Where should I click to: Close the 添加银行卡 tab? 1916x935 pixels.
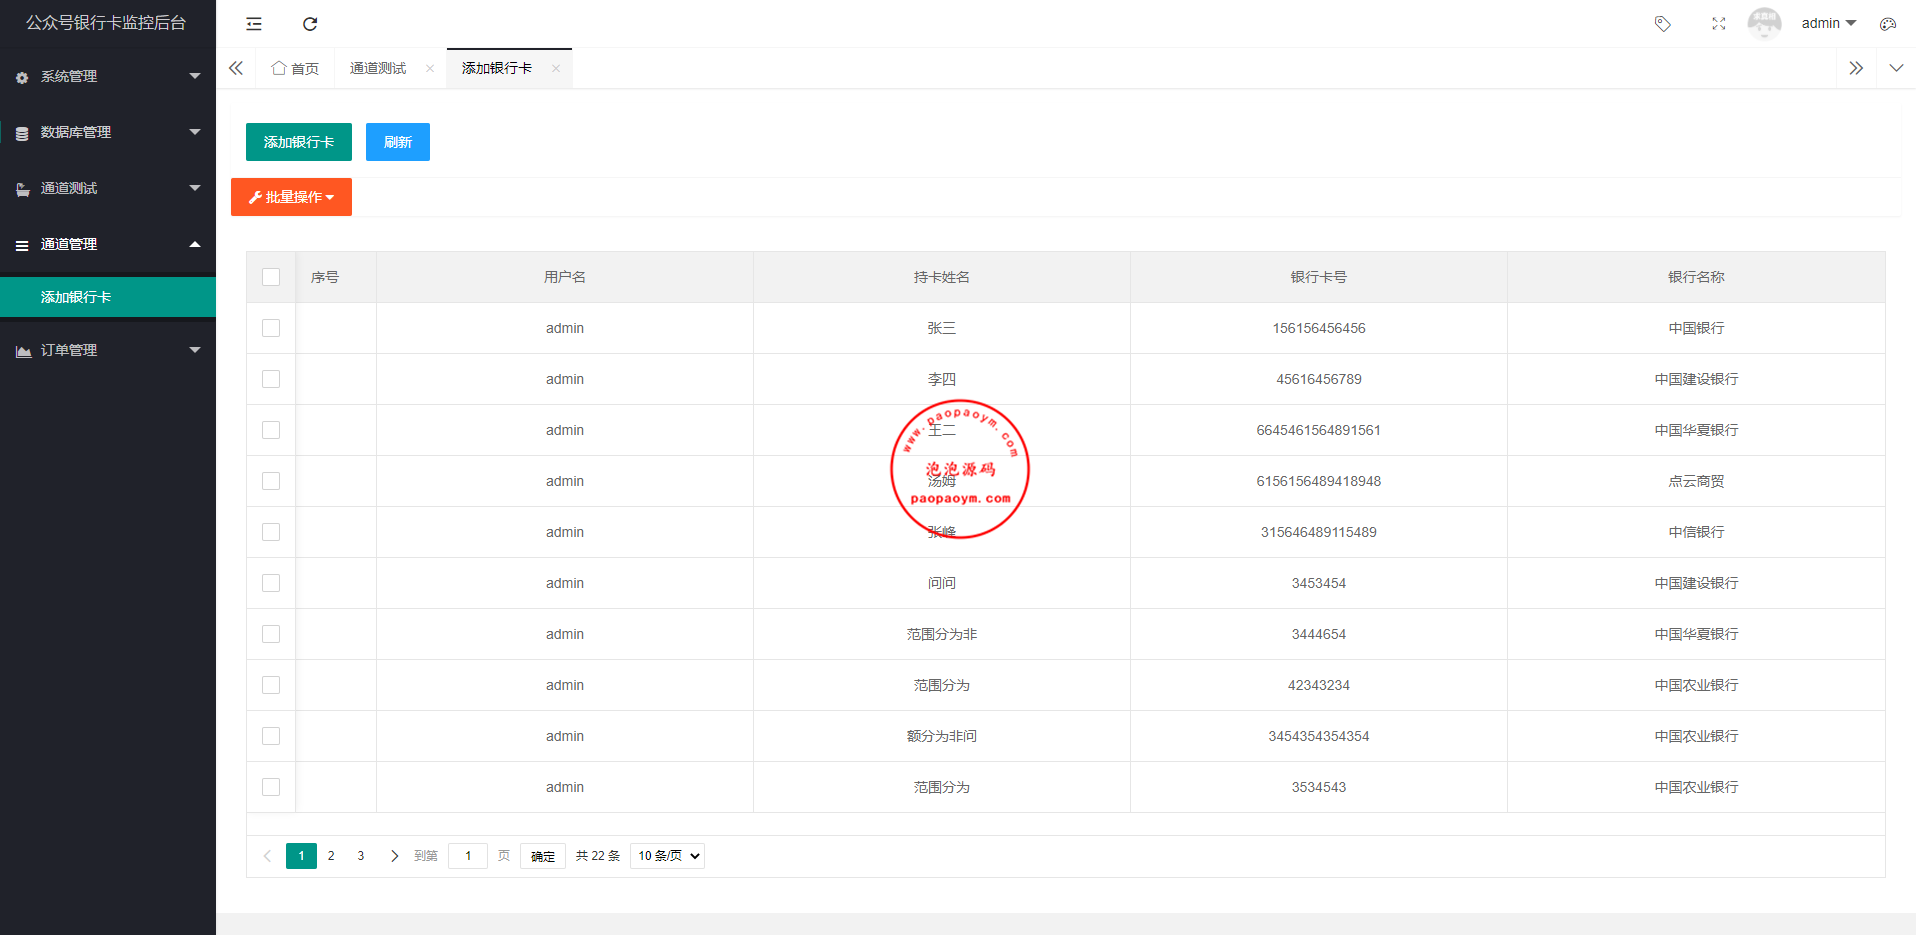pos(556,69)
